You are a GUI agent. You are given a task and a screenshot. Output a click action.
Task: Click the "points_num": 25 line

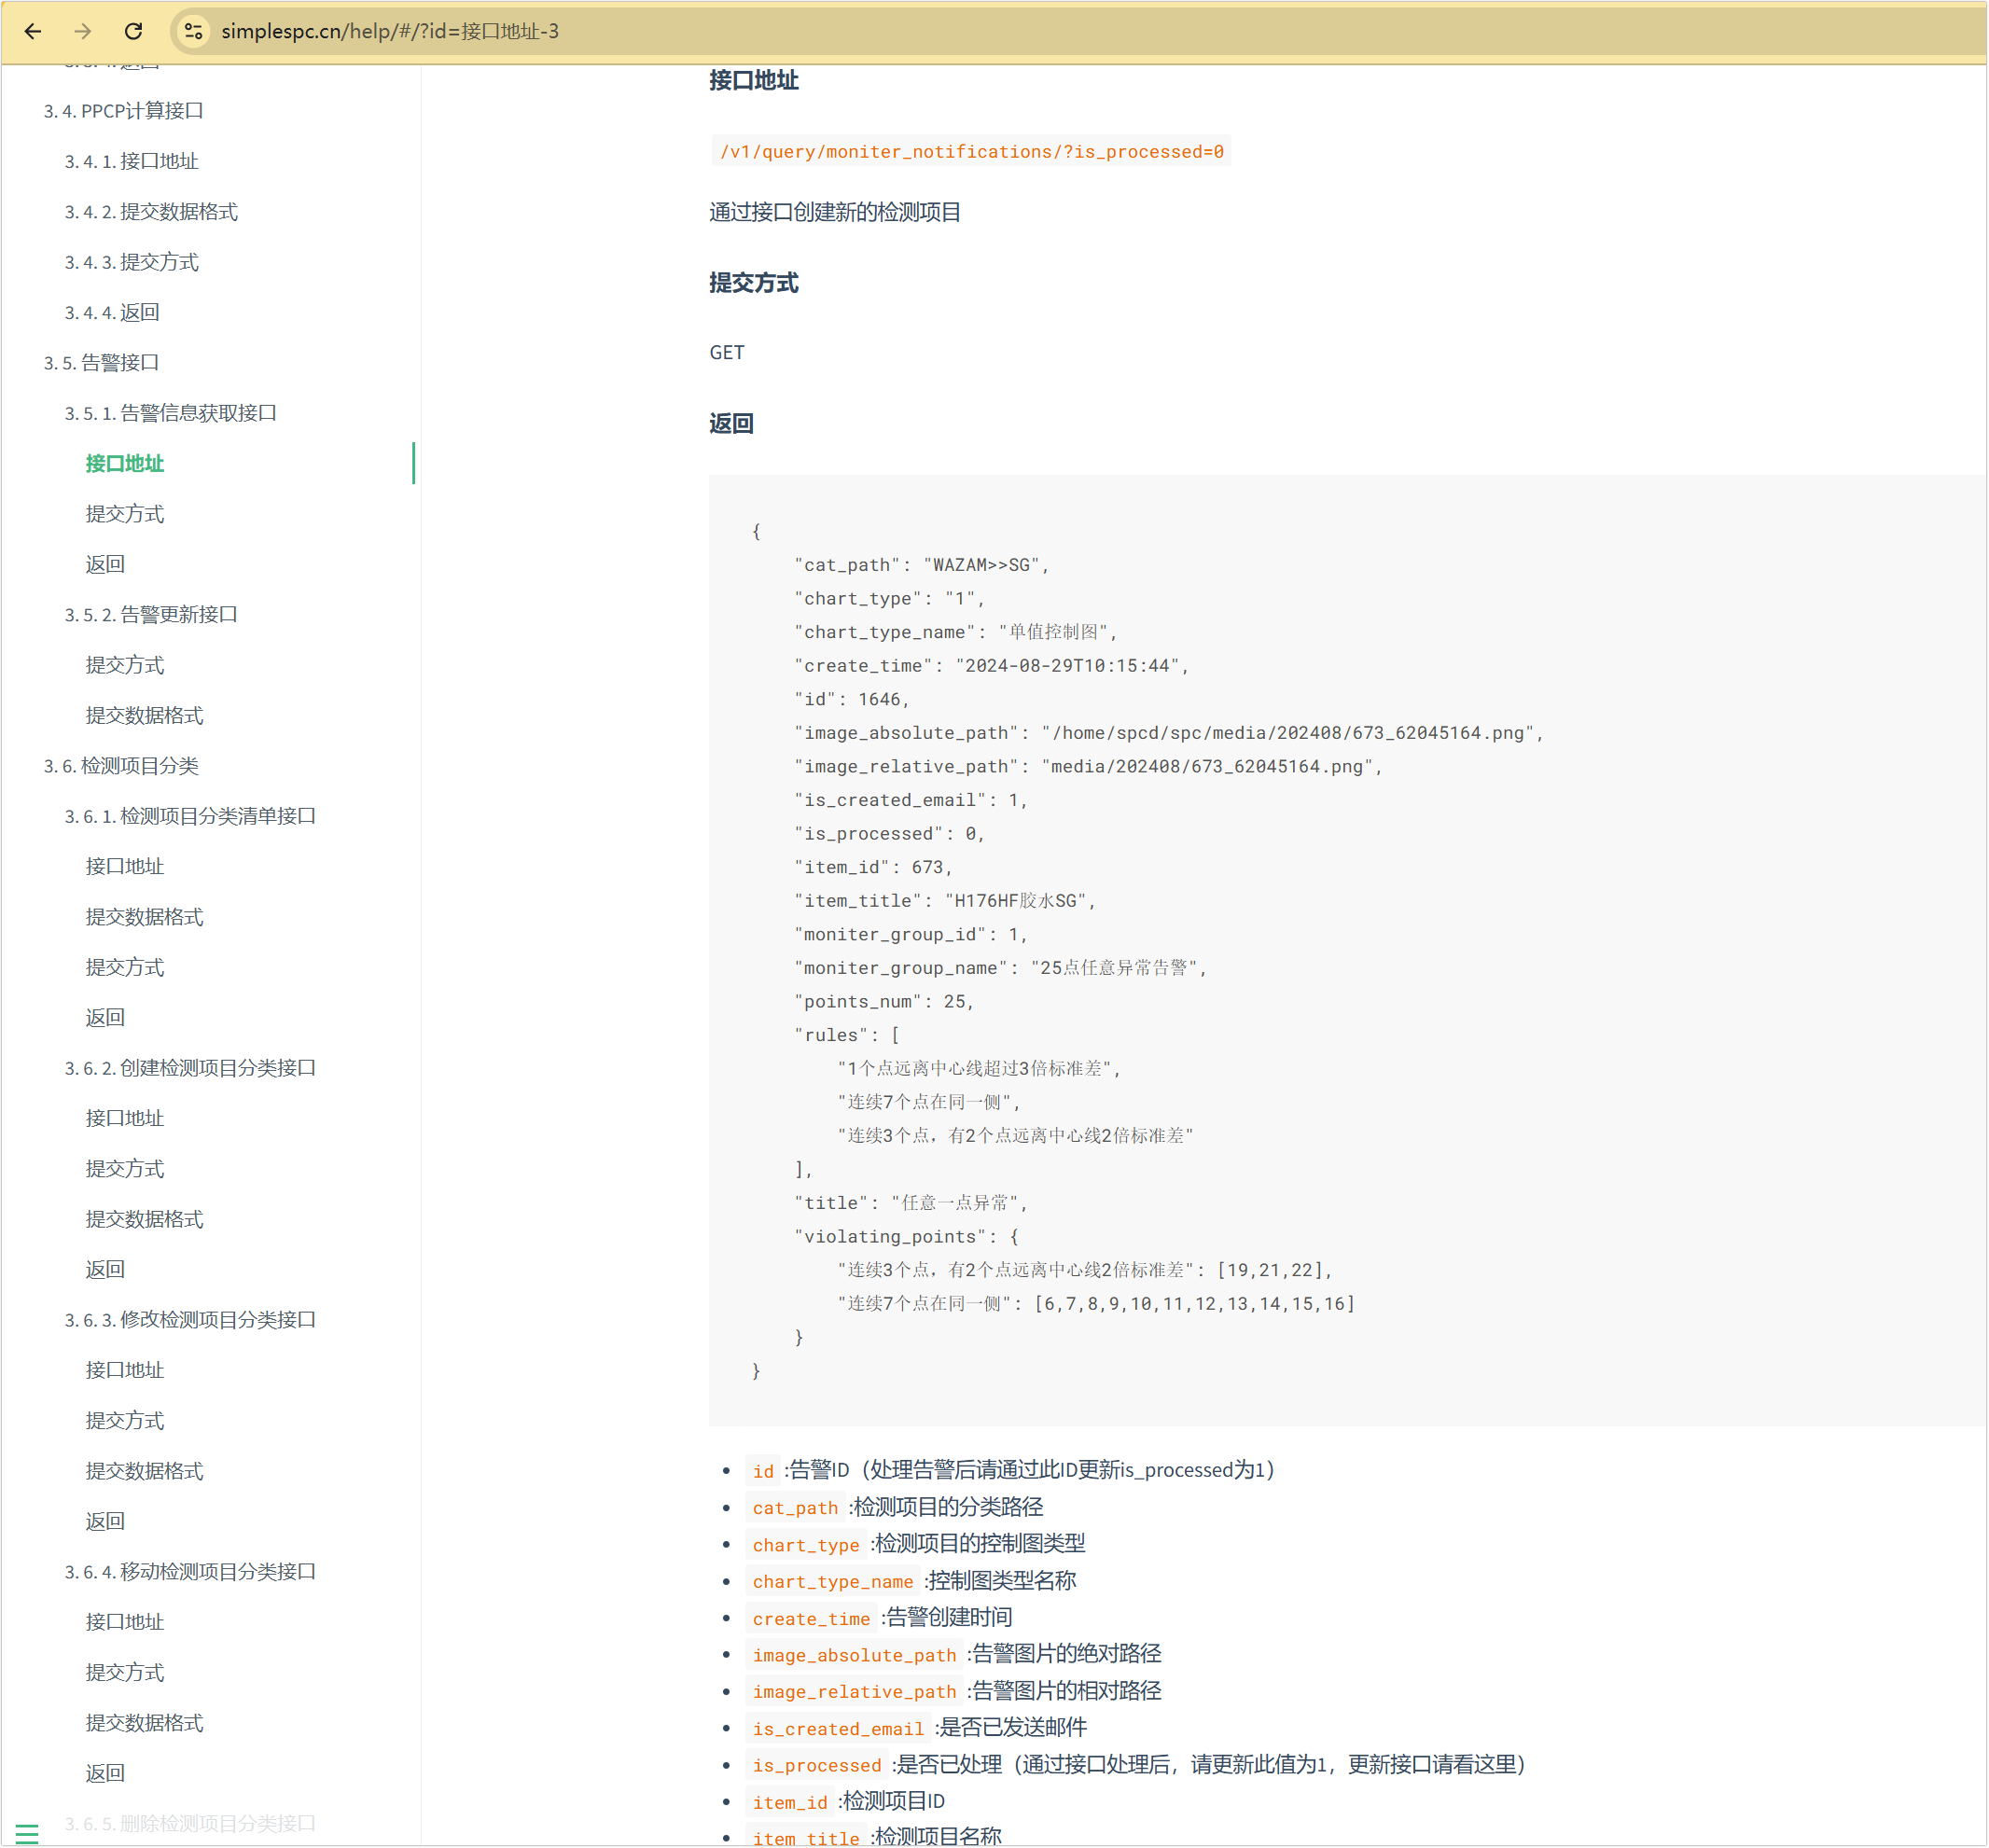[884, 1002]
